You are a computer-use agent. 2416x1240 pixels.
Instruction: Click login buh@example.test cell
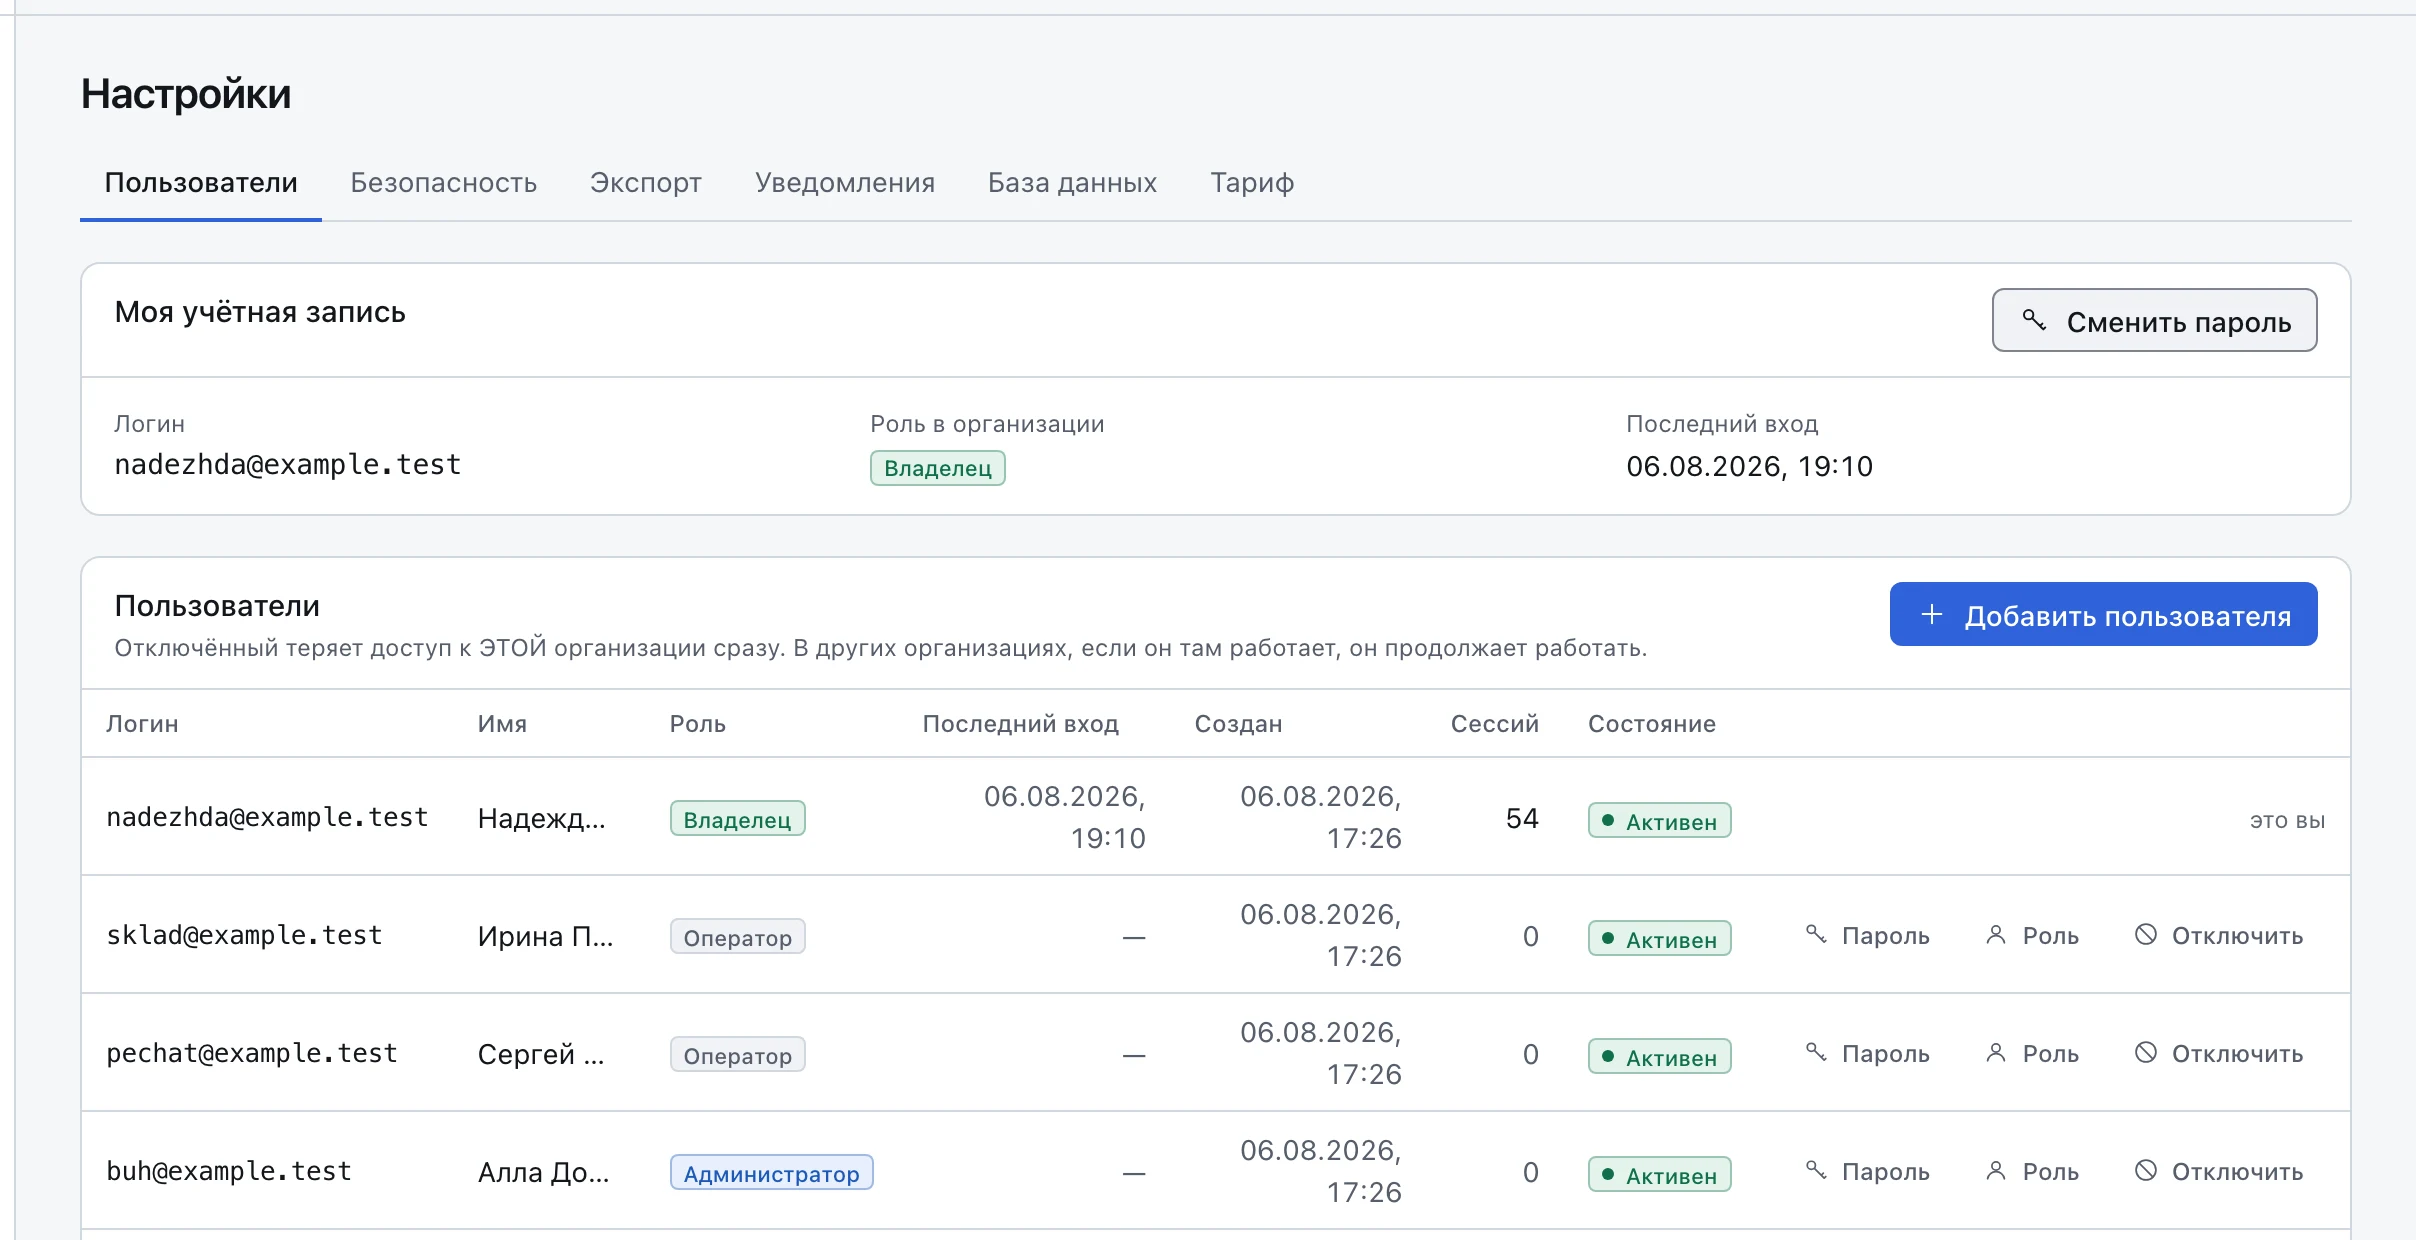[x=229, y=1171]
